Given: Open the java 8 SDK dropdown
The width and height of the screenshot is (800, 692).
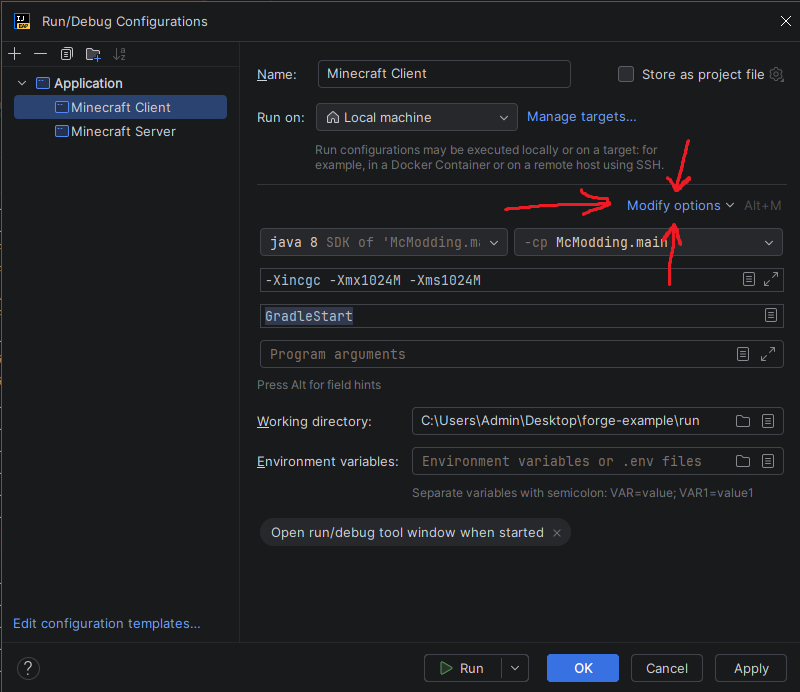Looking at the screenshot, I should click(x=384, y=242).
